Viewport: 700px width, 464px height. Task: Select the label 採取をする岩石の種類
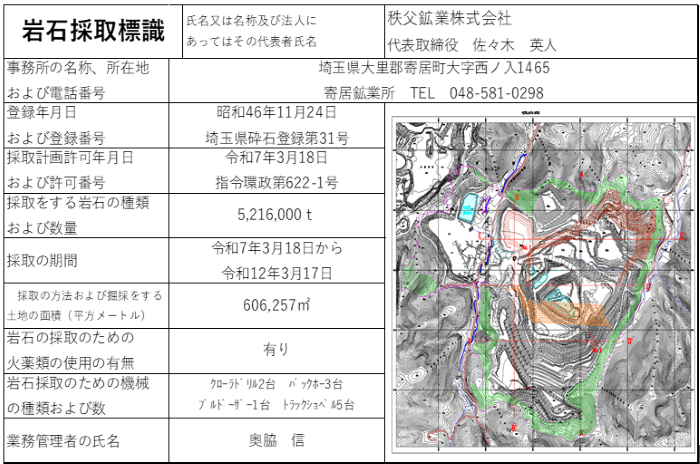coord(78,203)
